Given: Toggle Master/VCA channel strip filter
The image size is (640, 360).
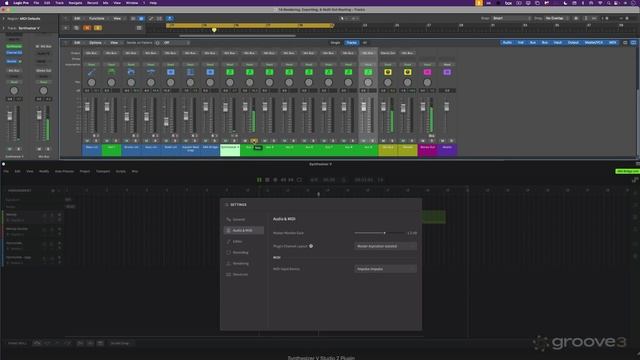Looking at the screenshot, I should pos(593,43).
